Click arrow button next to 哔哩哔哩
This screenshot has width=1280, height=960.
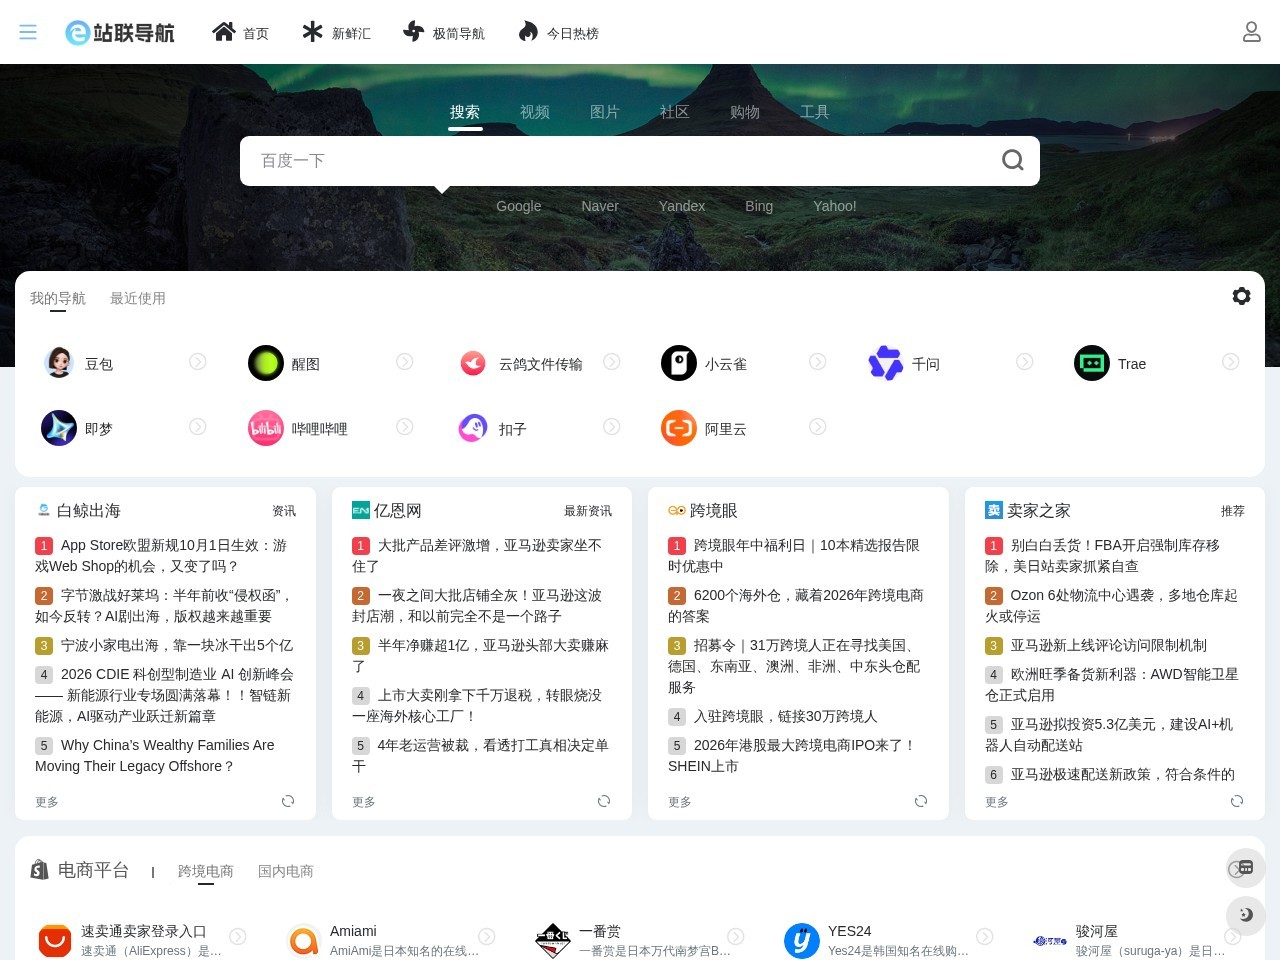tap(405, 426)
